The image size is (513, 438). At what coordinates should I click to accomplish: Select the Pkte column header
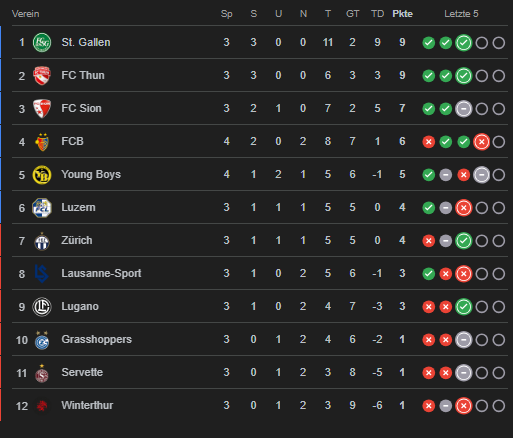(x=402, y=14)
